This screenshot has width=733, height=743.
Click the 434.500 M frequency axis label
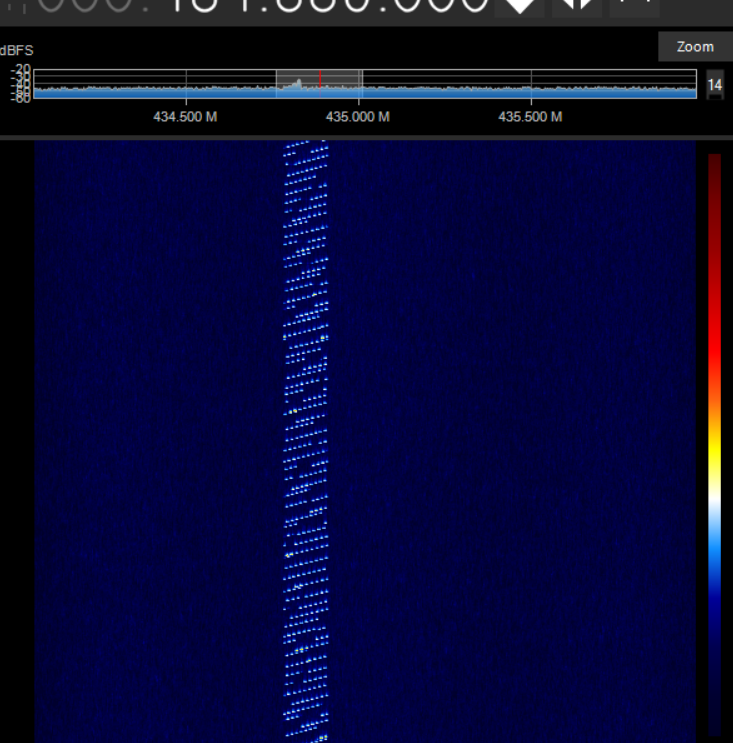(x=185, y=117)
